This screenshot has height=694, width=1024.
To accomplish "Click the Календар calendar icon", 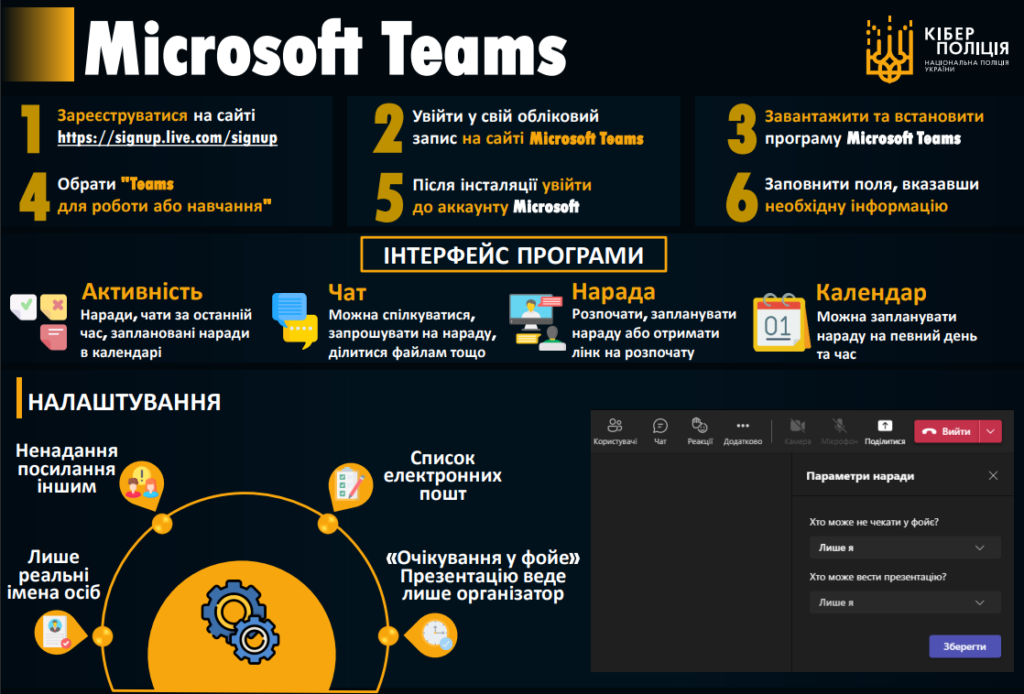I will coord(780,323).
